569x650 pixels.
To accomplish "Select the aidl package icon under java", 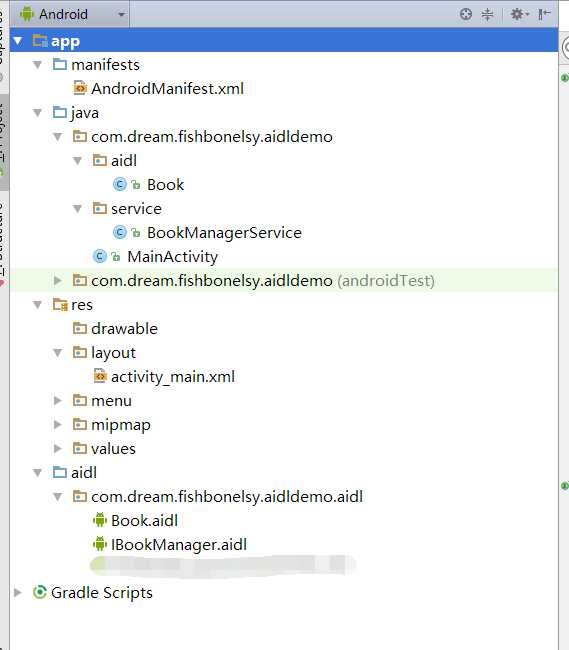I will (x=99, y=160).
